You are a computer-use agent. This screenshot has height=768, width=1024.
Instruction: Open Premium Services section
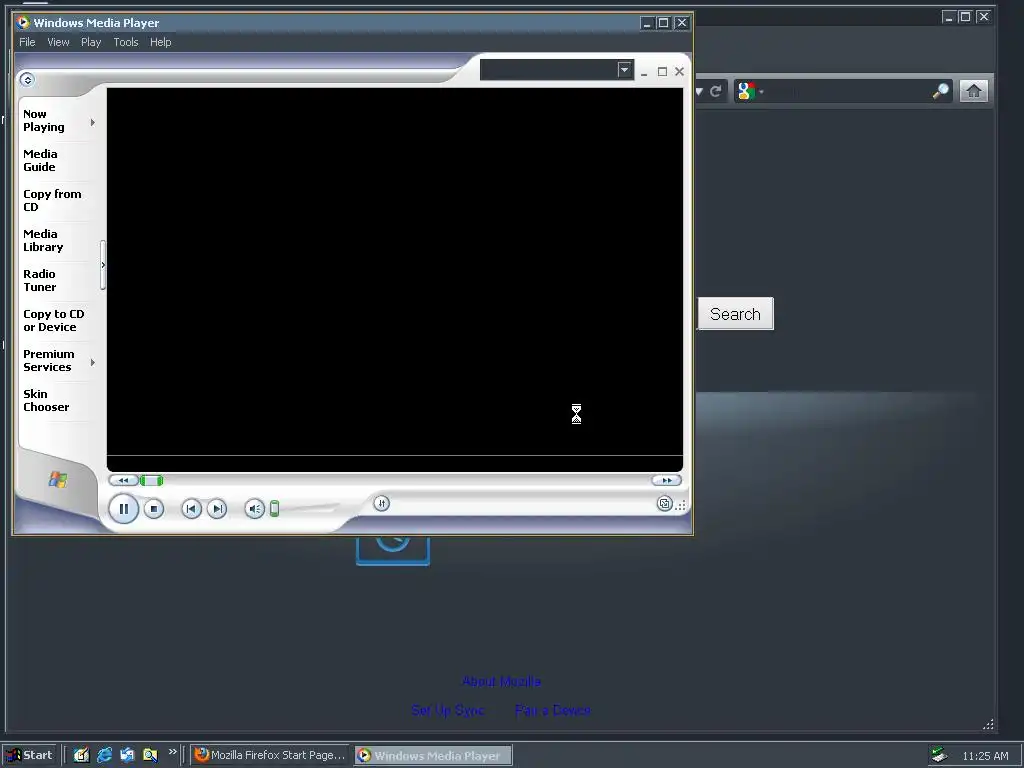point(49,360)
